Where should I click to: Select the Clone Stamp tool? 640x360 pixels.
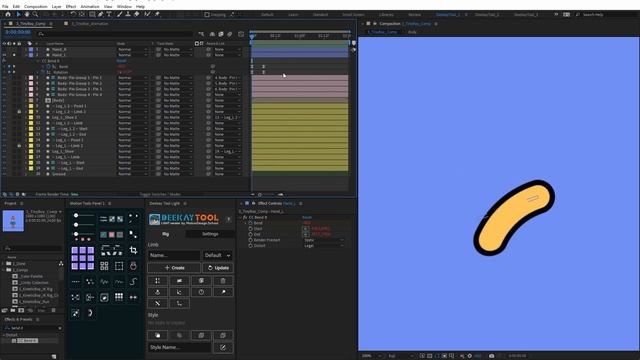coord(128,14)
